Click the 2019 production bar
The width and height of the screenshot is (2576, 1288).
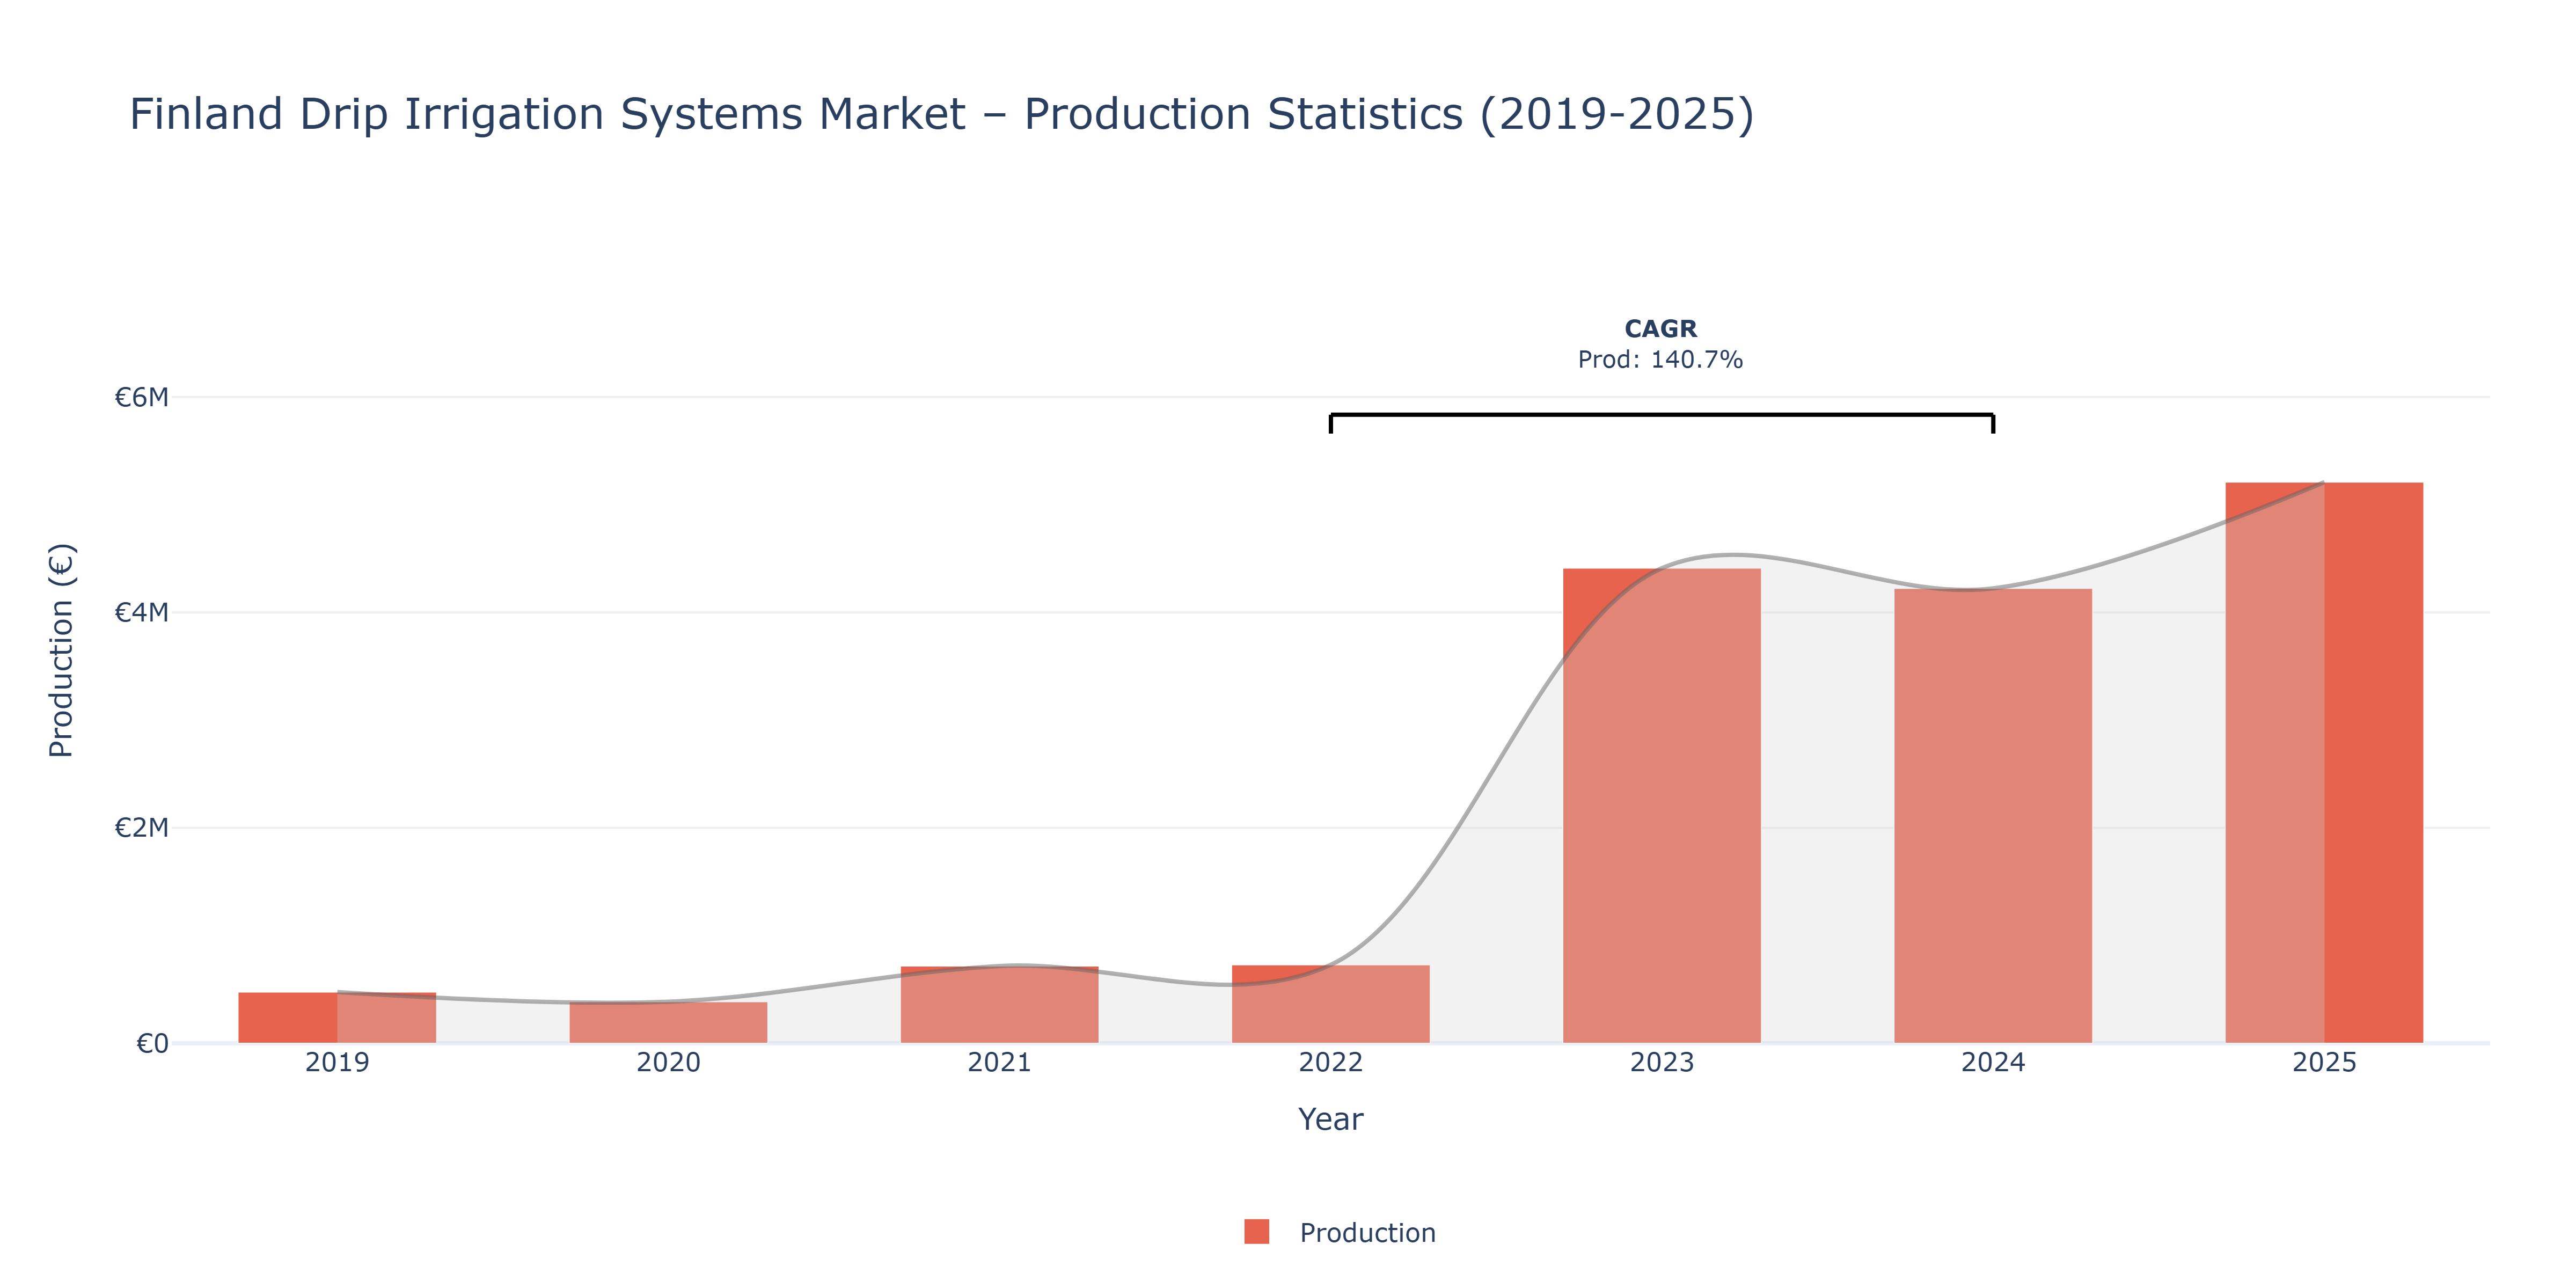[x=337, y=1017]
